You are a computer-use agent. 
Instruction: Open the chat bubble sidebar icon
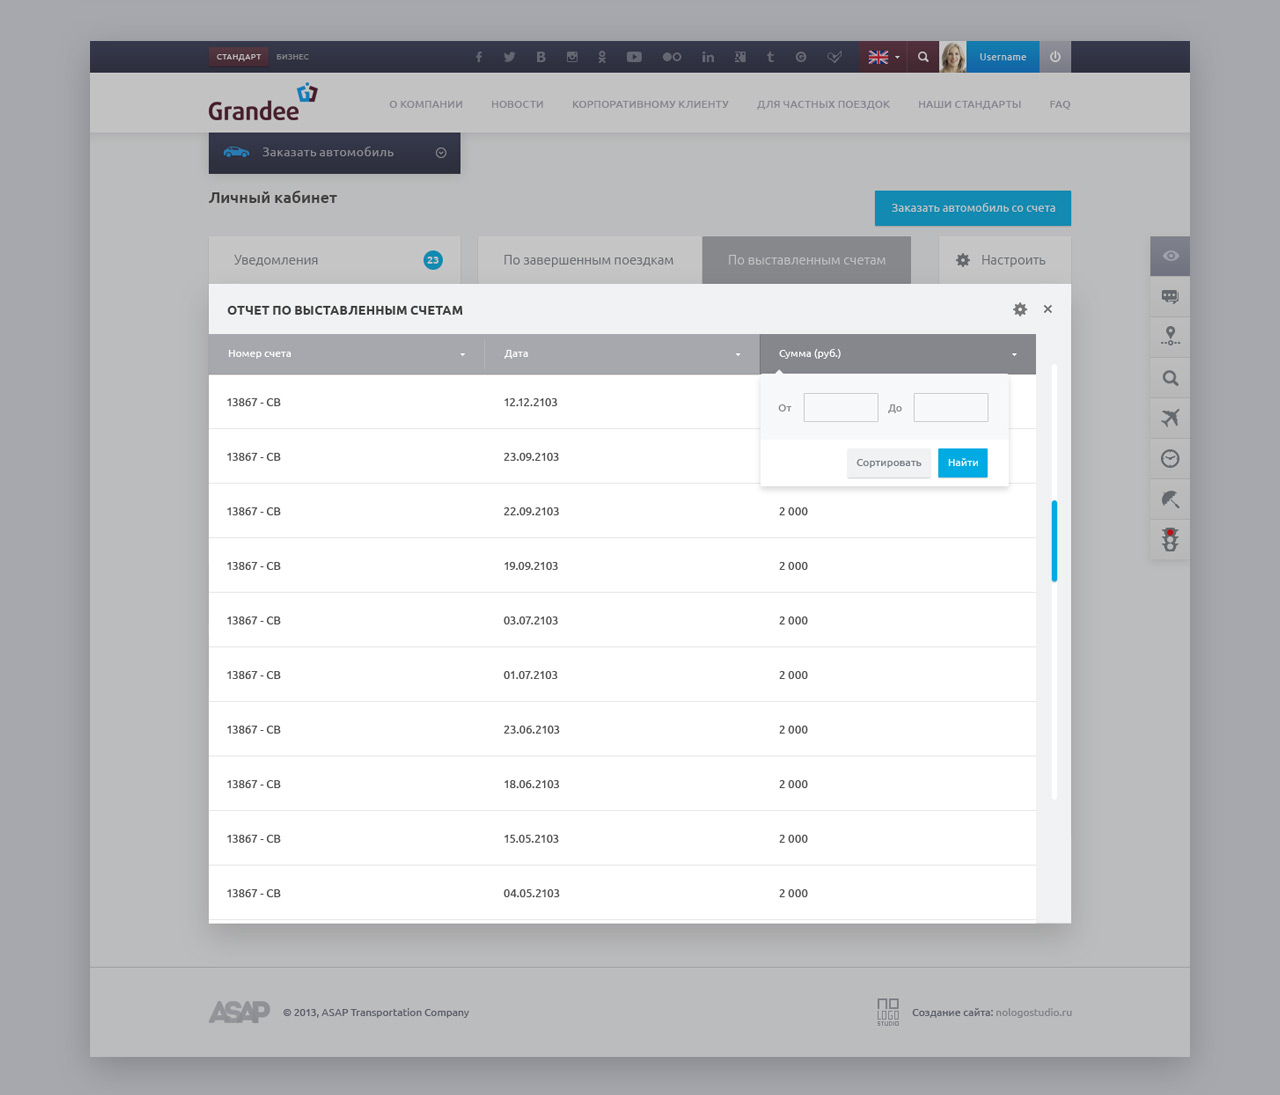pos(1170,297)
